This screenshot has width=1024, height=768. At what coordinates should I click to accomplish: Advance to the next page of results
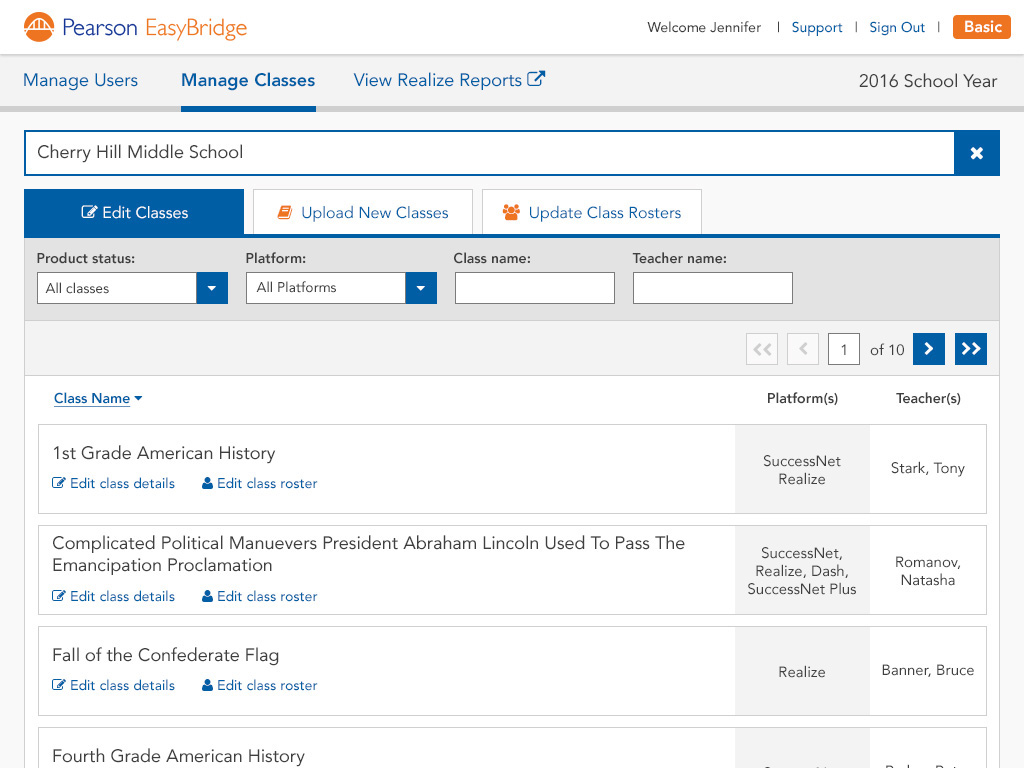point(928,349)
